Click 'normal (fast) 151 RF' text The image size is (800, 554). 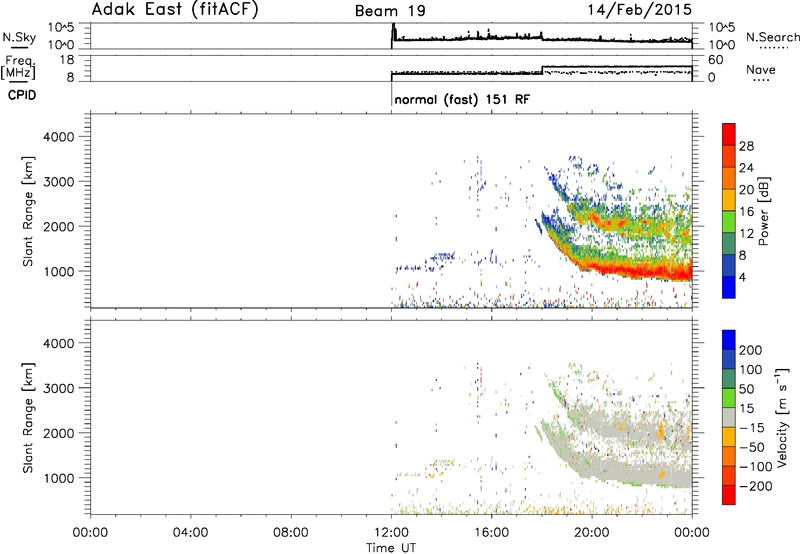tap(462, 99)
